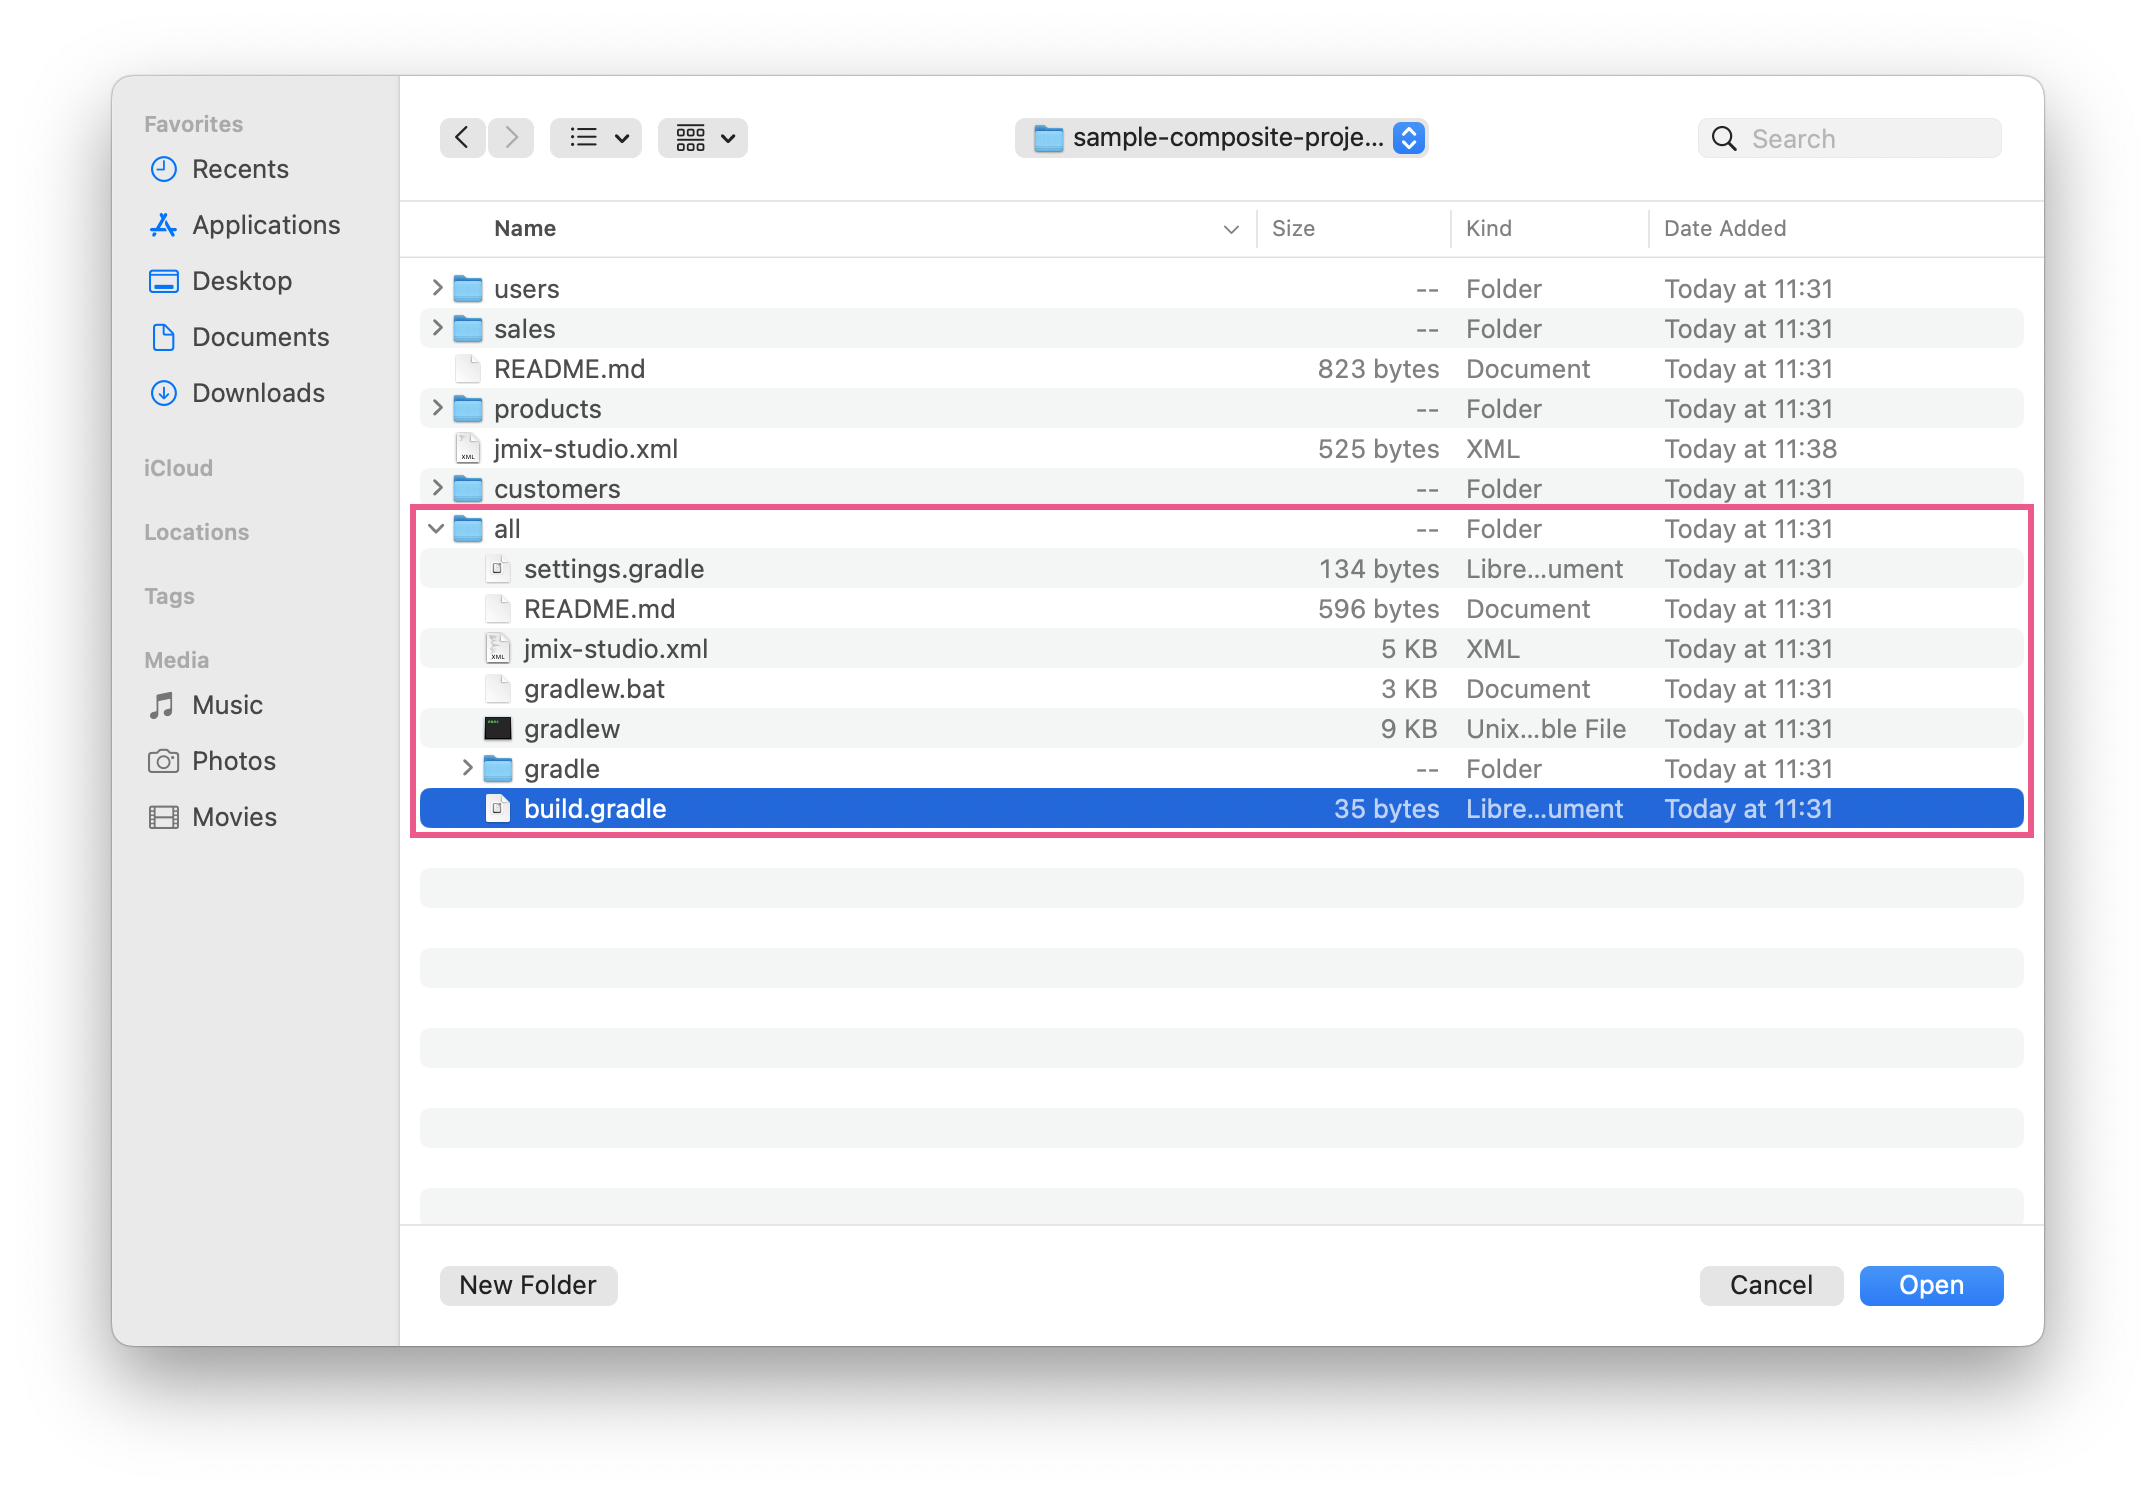Expand the users folder
Screen dimensions: 2156x1494
coord(437,288)
